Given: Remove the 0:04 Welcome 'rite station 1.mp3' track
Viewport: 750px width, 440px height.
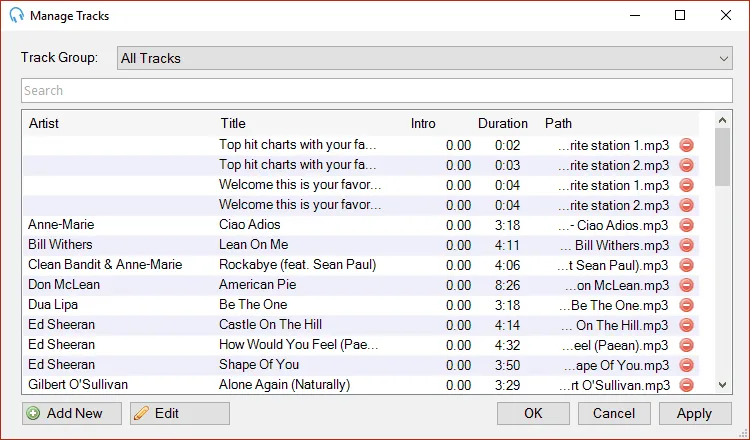Looking at the screenshot, I should 686,185.
